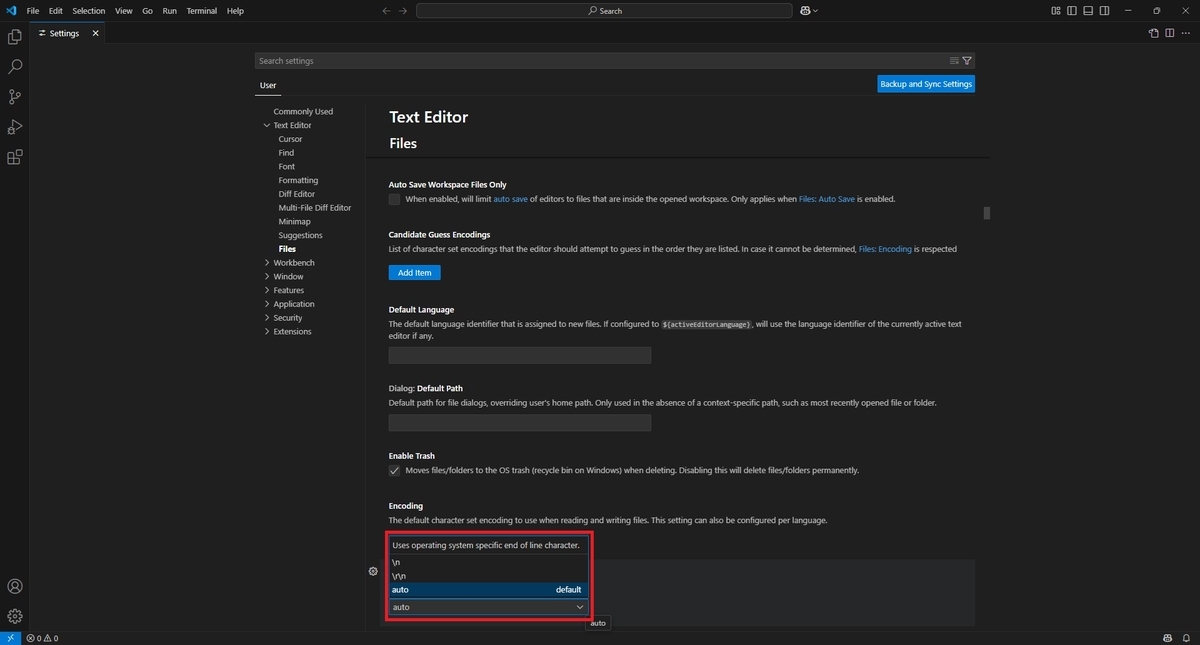Uncheck the Enable Trash checkbox
1200x645 pixels.
(x=394, y=470)
